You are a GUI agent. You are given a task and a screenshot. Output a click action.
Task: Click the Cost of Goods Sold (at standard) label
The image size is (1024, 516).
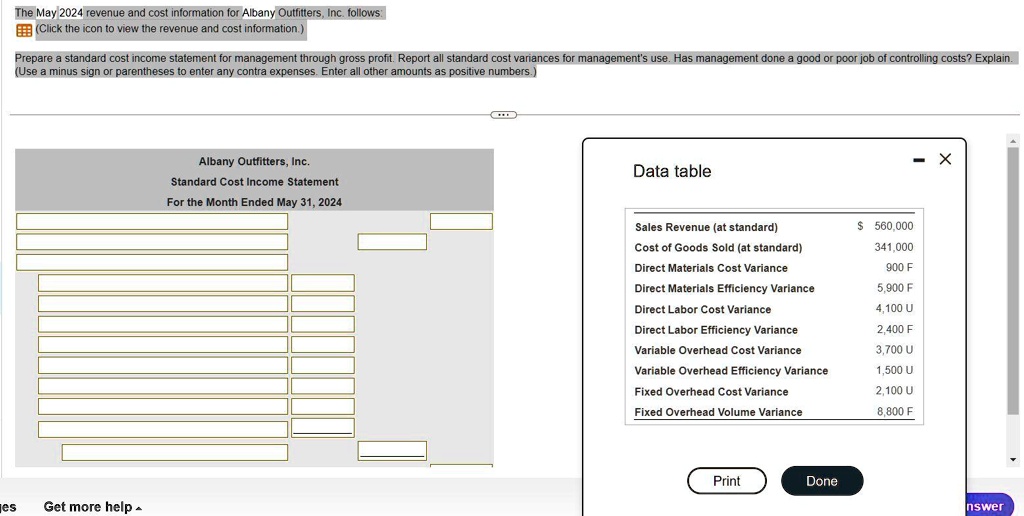point(718,248)
